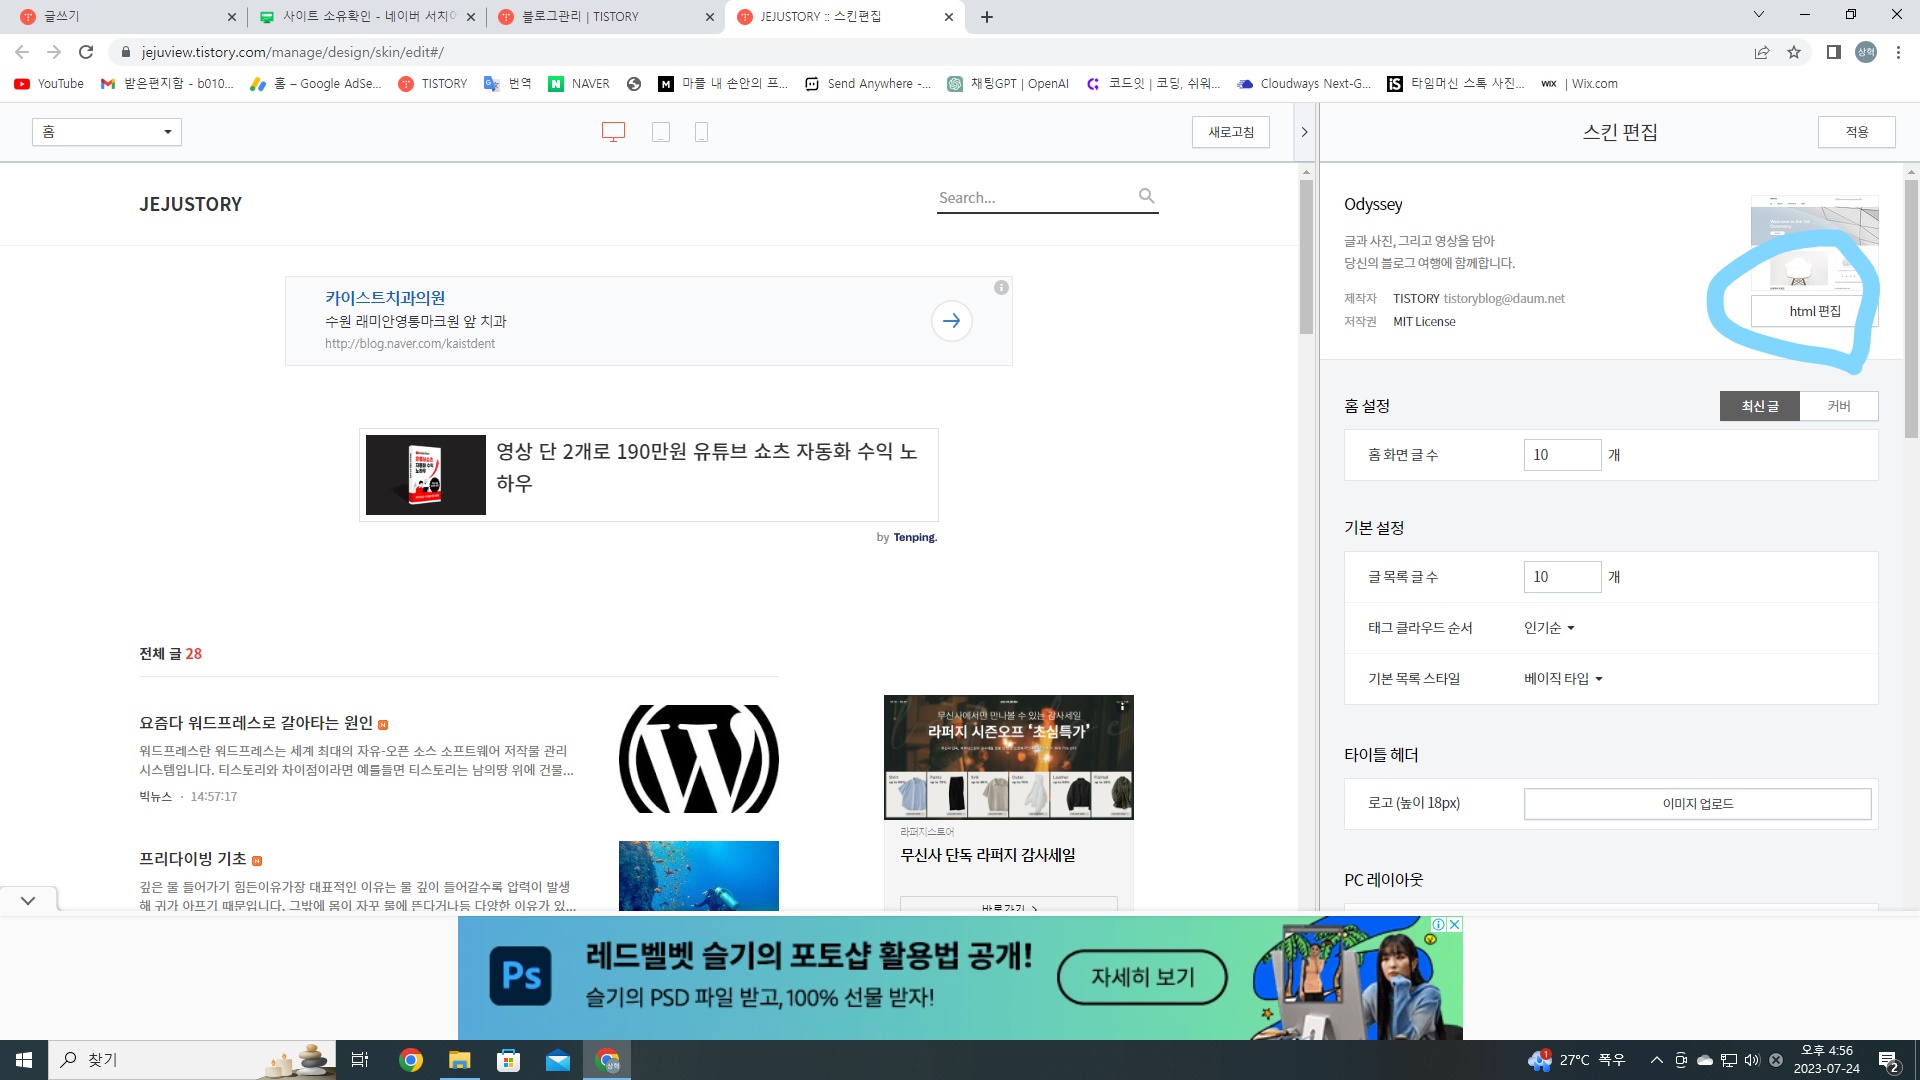The image size is (1920, 1080).
Task: Reload the page in browser
Action: point(86,52)
